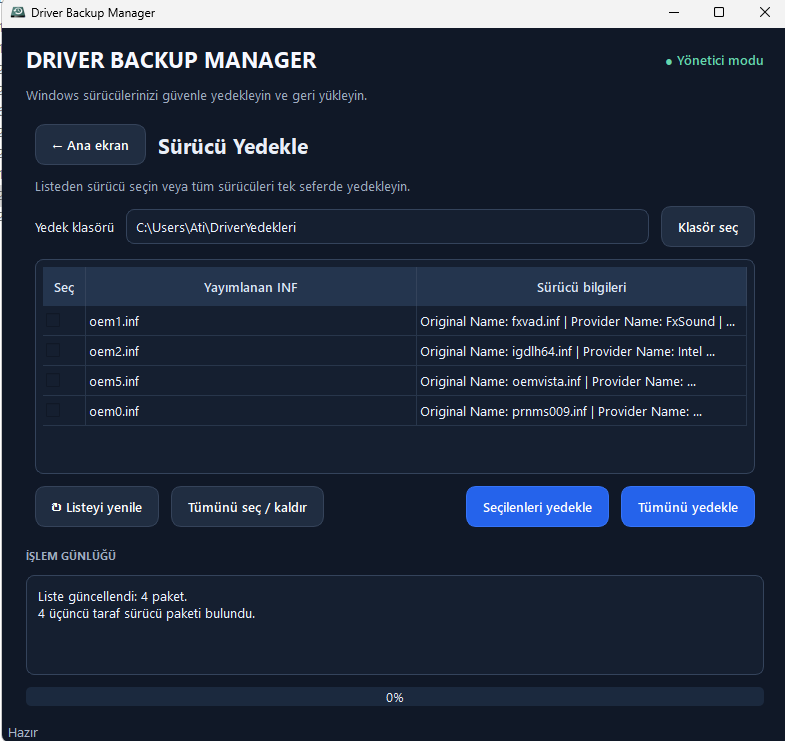Click the Driver Backup Manager title bar icon

pos(18,13)
